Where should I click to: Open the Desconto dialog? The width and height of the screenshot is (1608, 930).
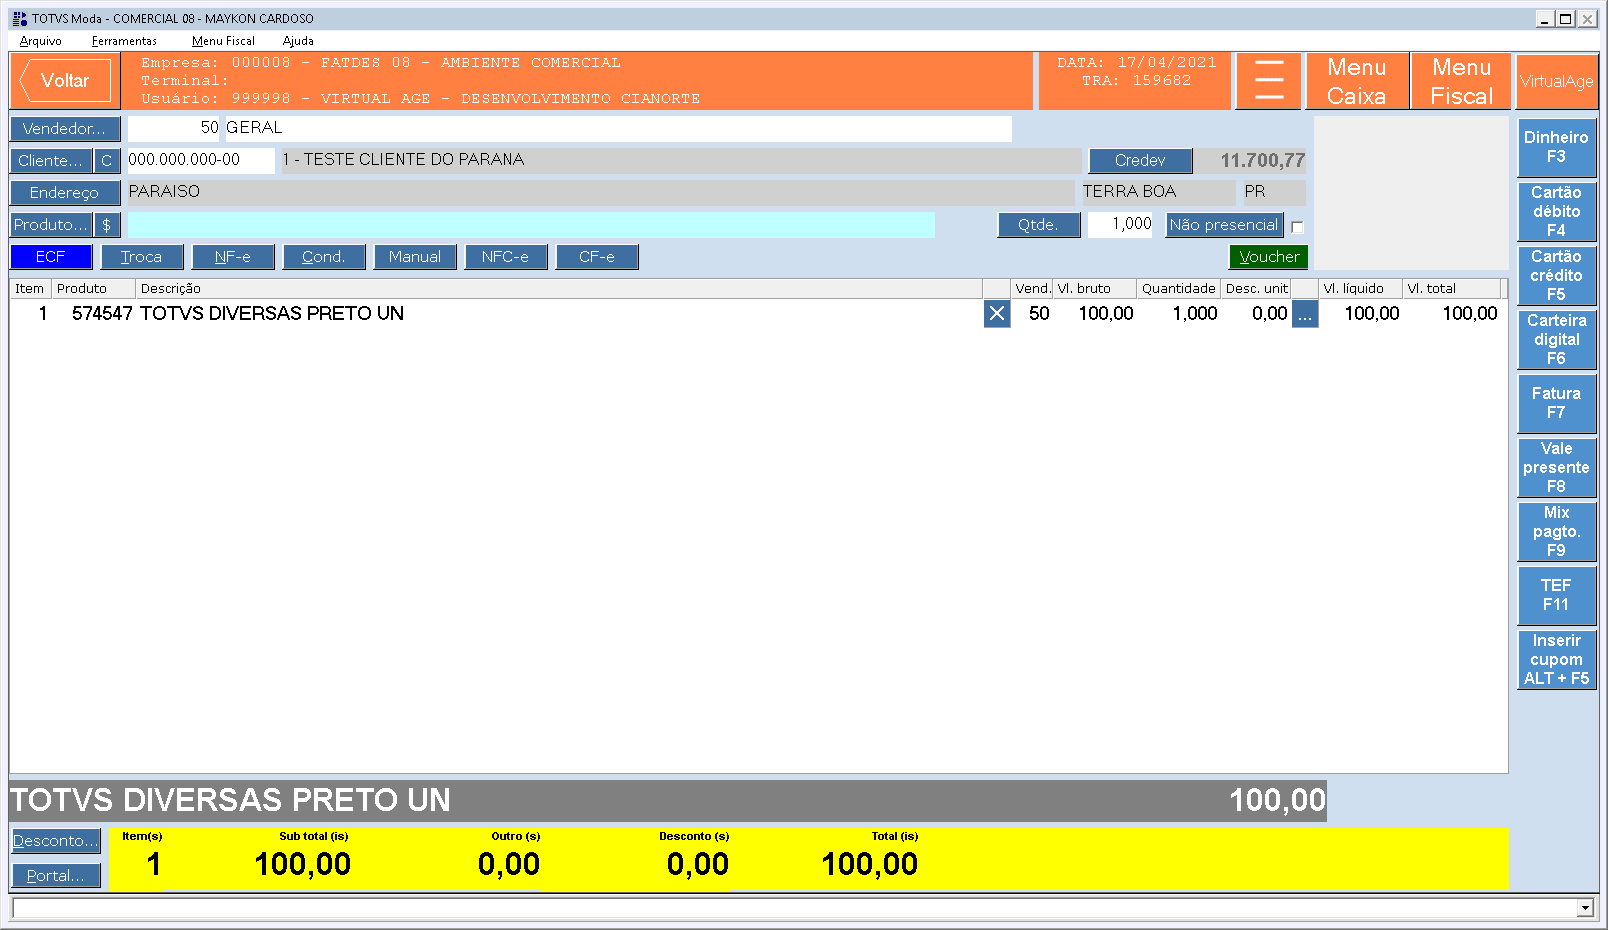point(56,841)
